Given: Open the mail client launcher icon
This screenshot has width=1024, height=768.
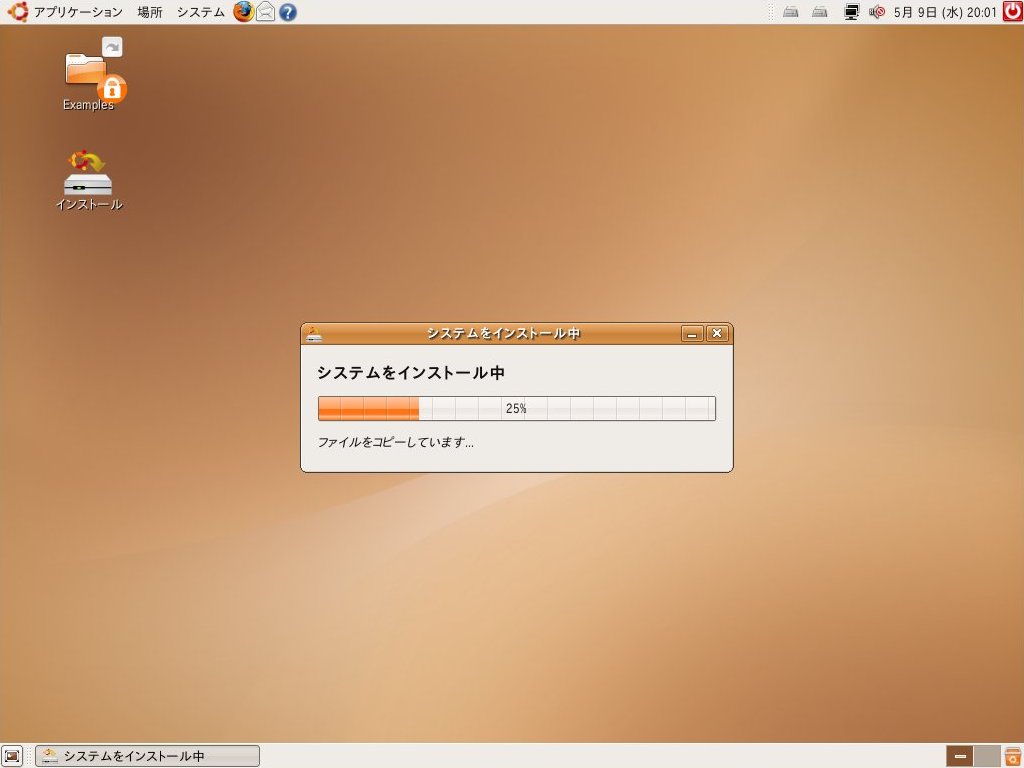Looking at the screenshot, I should pos(265,12).
